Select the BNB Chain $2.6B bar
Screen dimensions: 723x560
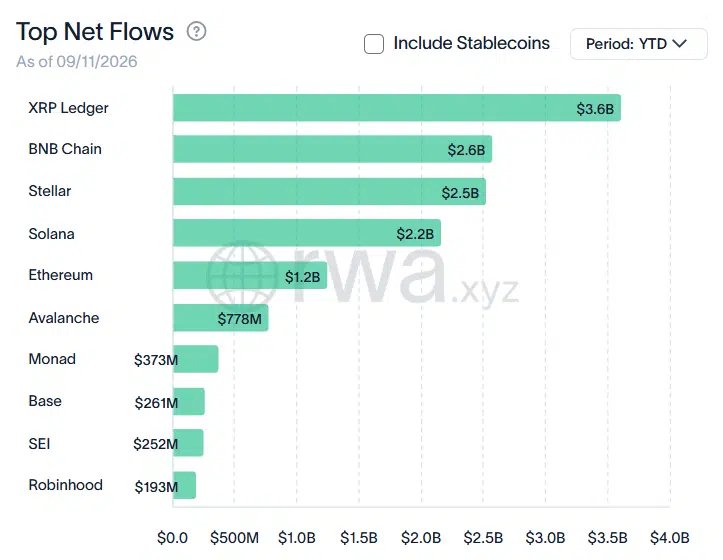tap(332, 149)
